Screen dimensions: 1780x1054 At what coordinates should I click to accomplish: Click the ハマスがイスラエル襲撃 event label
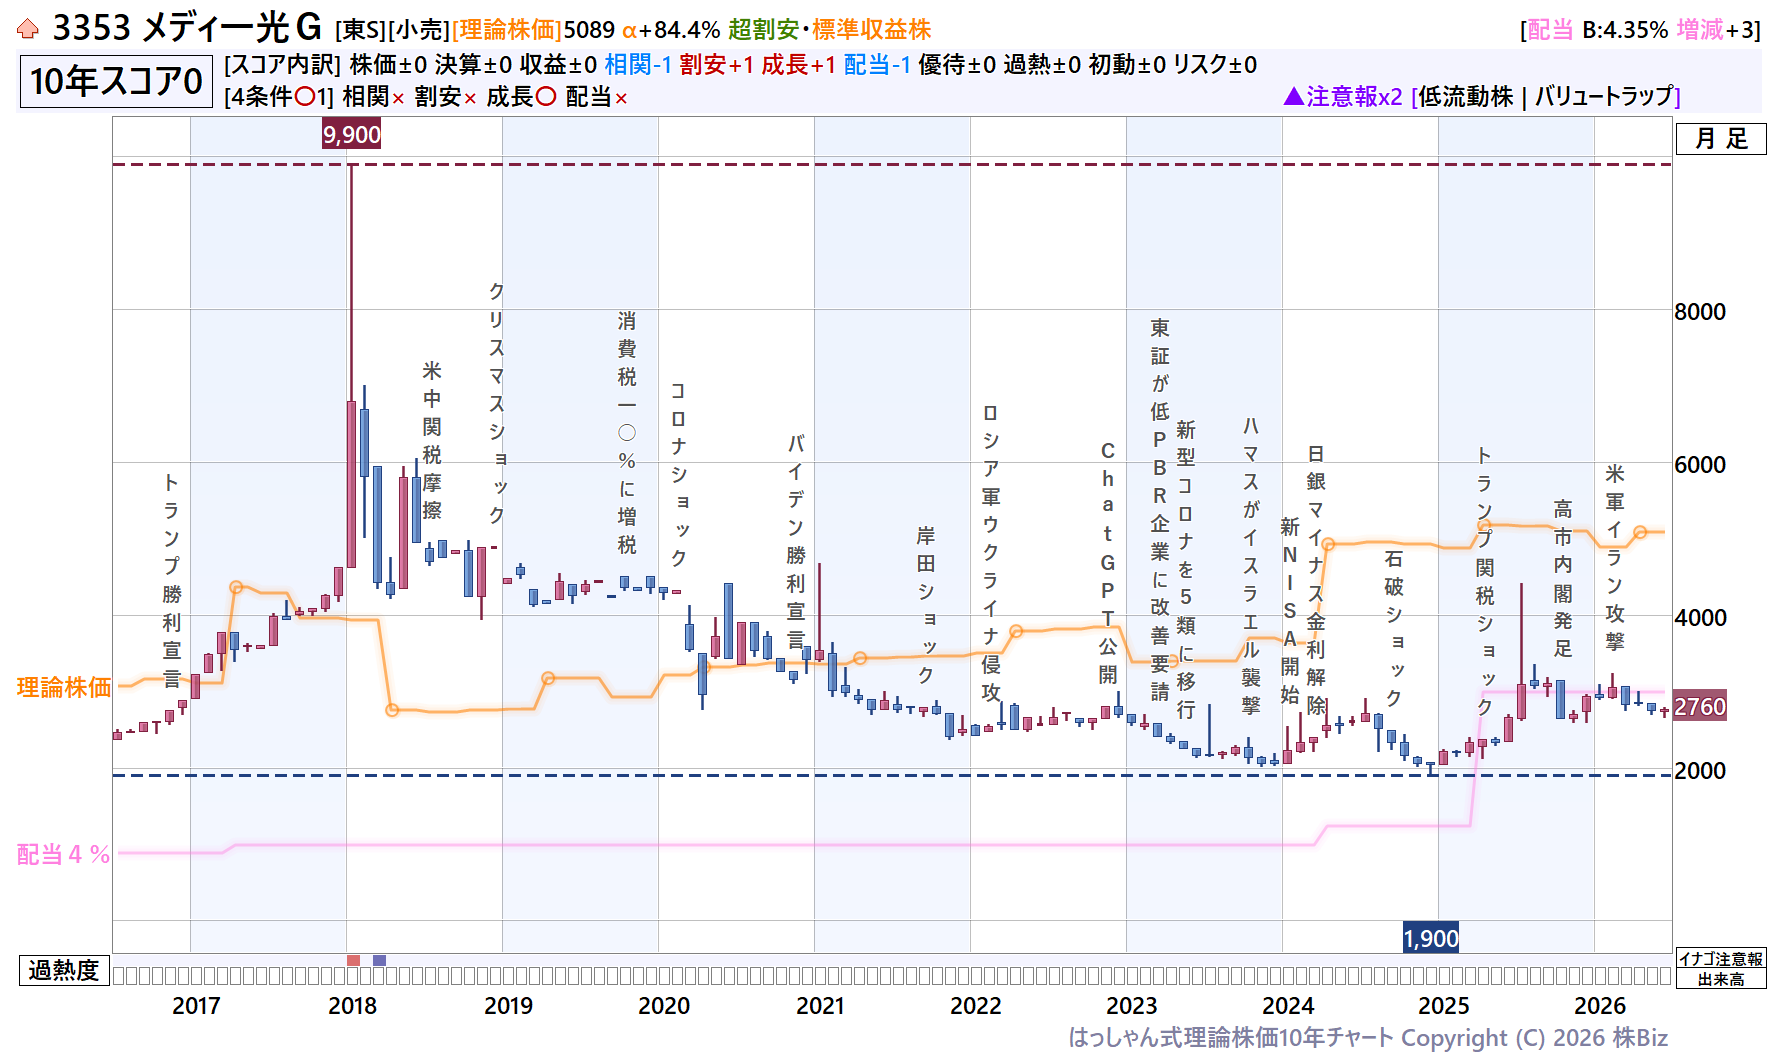pos(1251,566)
